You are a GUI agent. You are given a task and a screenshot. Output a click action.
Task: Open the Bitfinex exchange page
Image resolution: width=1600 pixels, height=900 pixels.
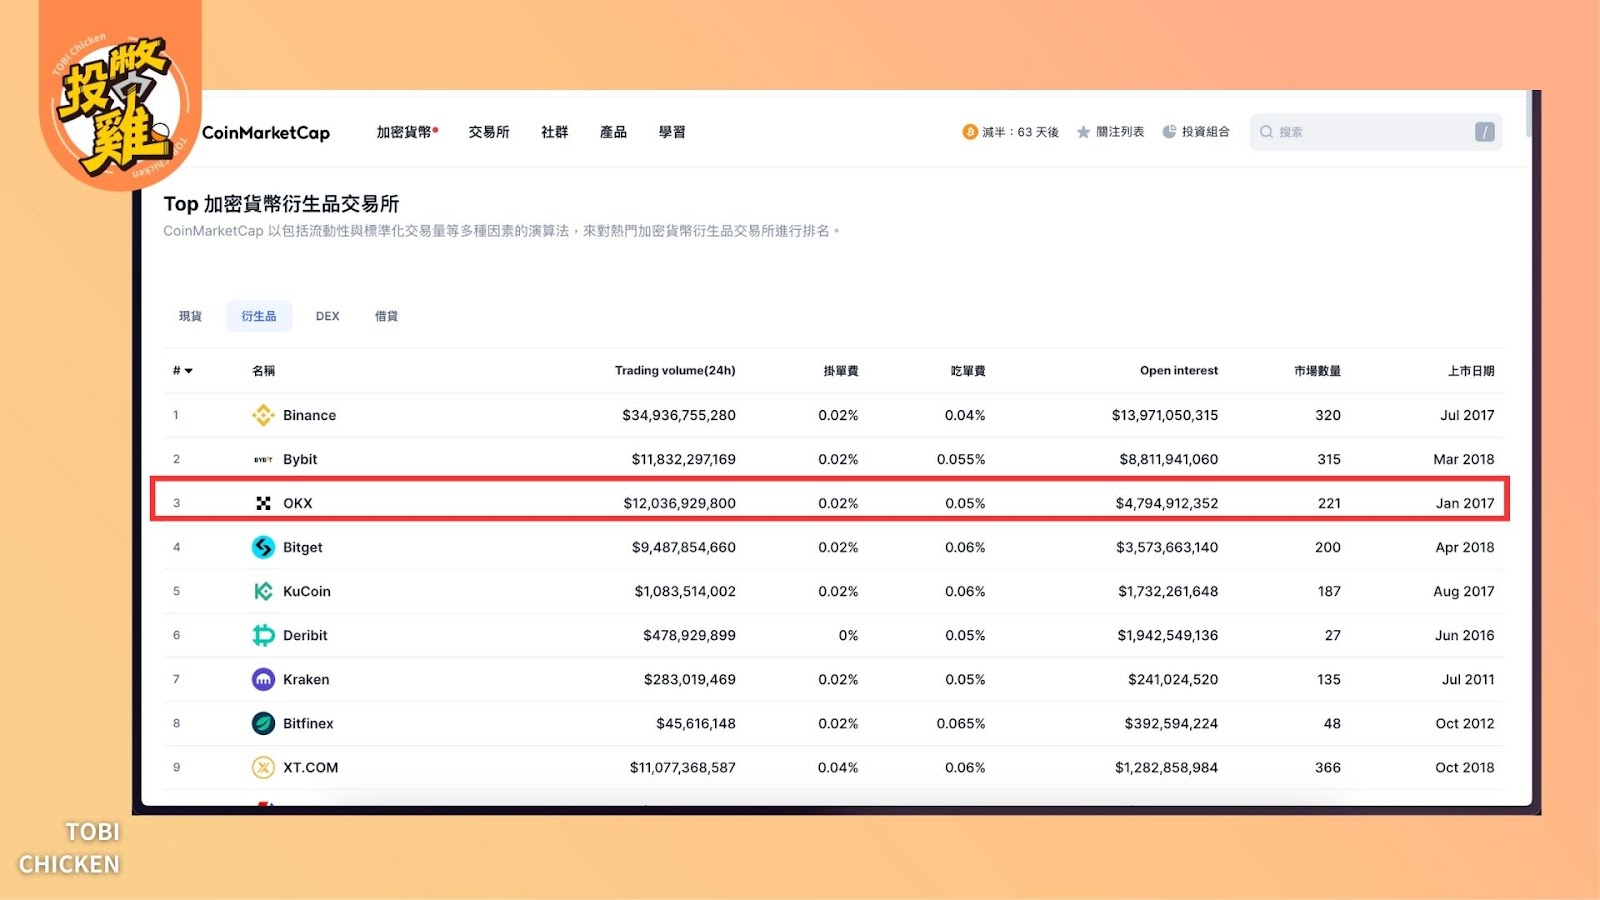click(x=308, y=723)
